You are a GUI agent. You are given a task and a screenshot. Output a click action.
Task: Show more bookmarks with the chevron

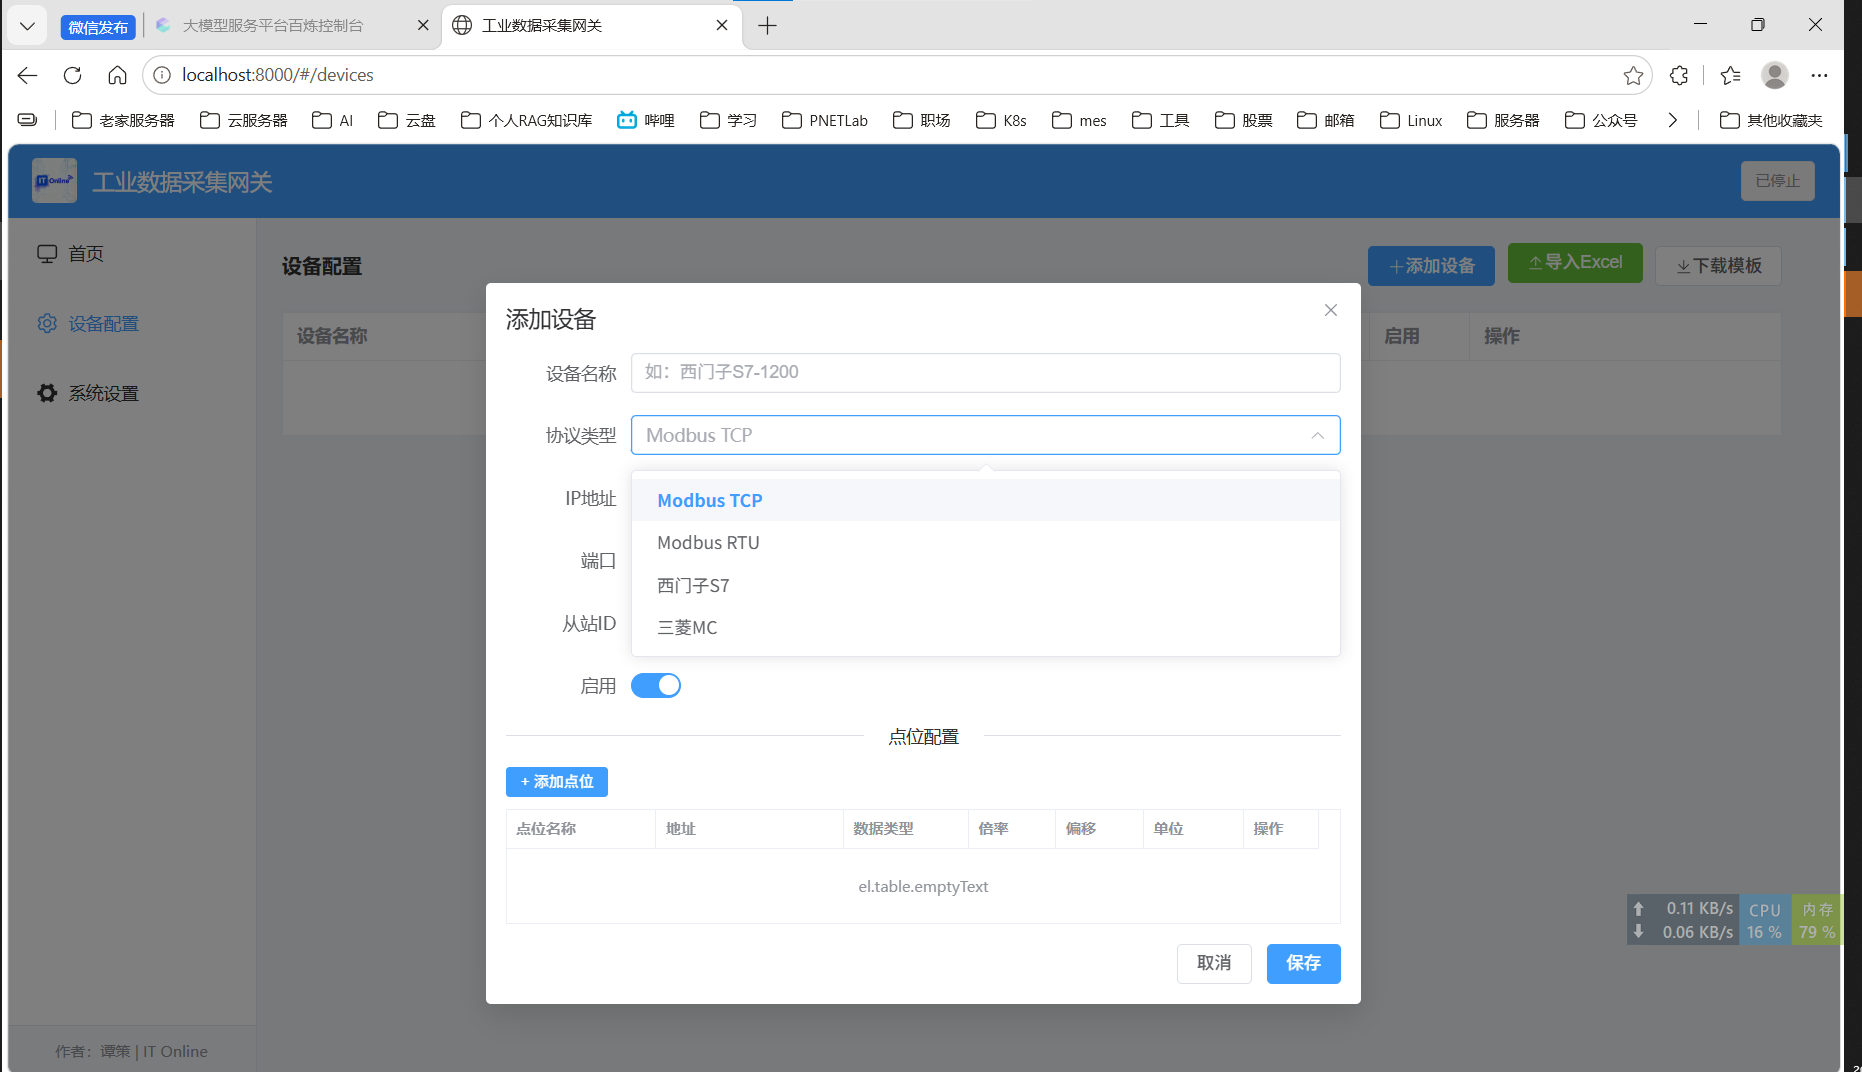click(1672, 120)
